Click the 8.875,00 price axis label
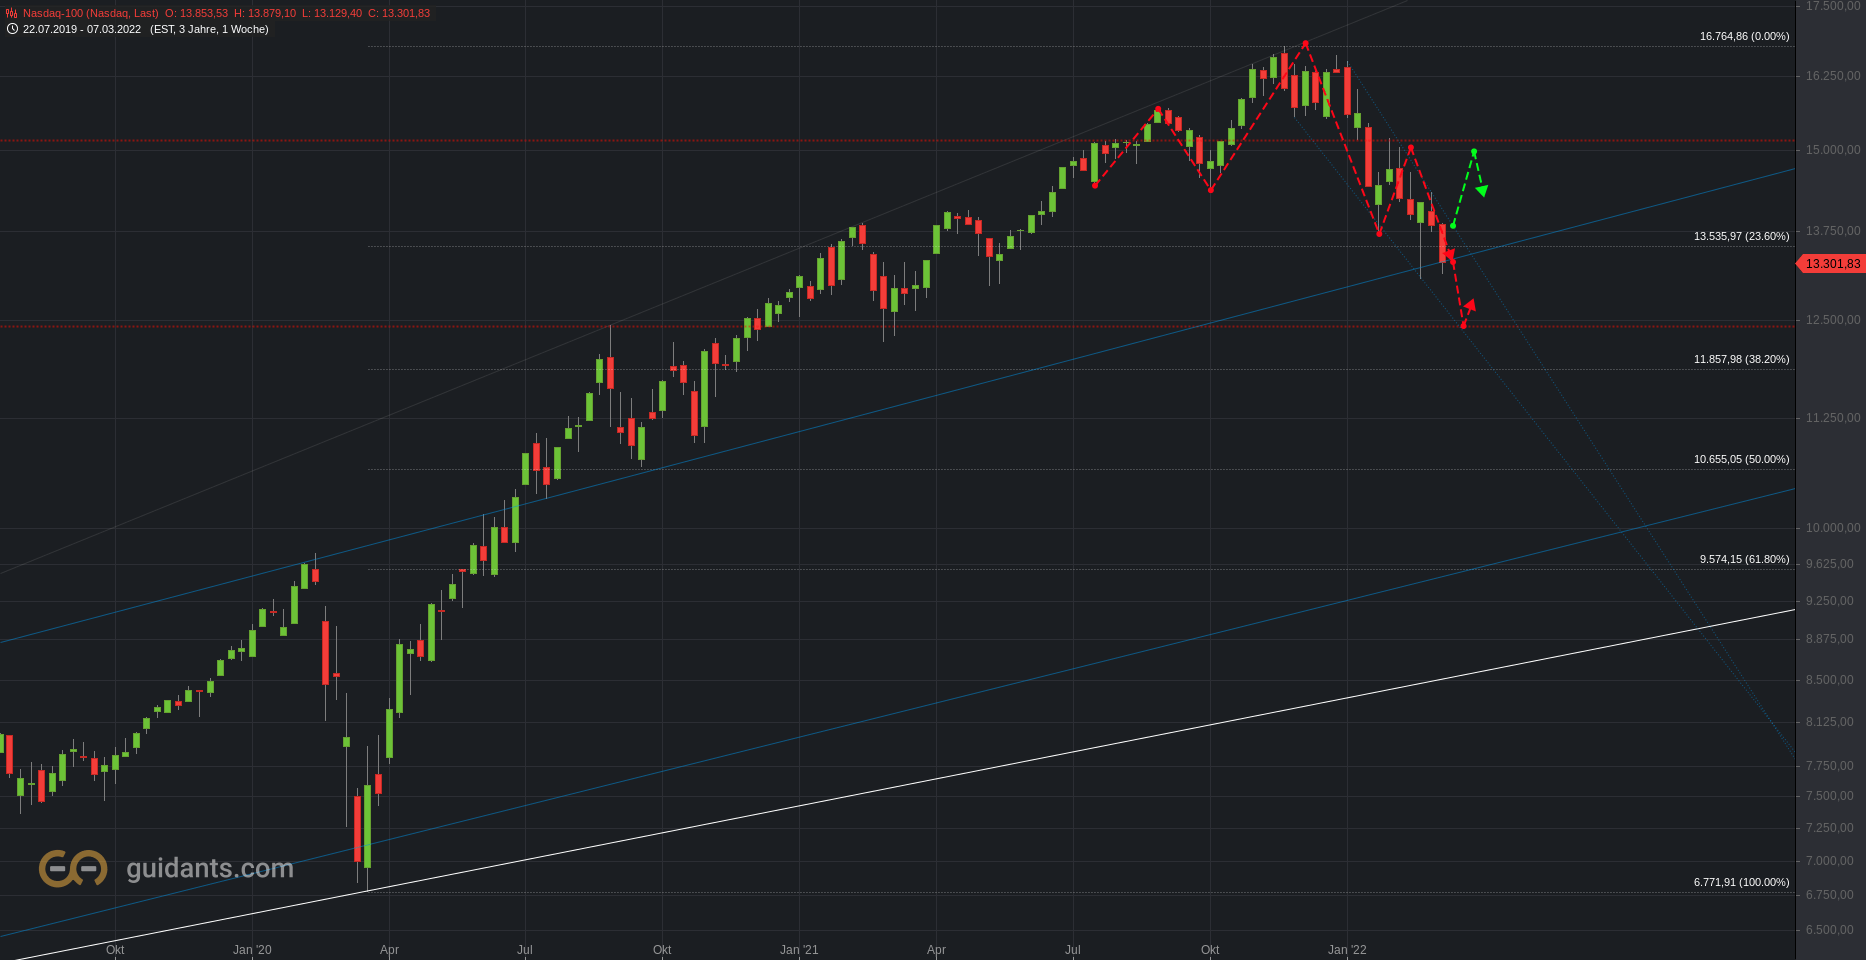This screenshot has height=960, width=1866. 1830,639
